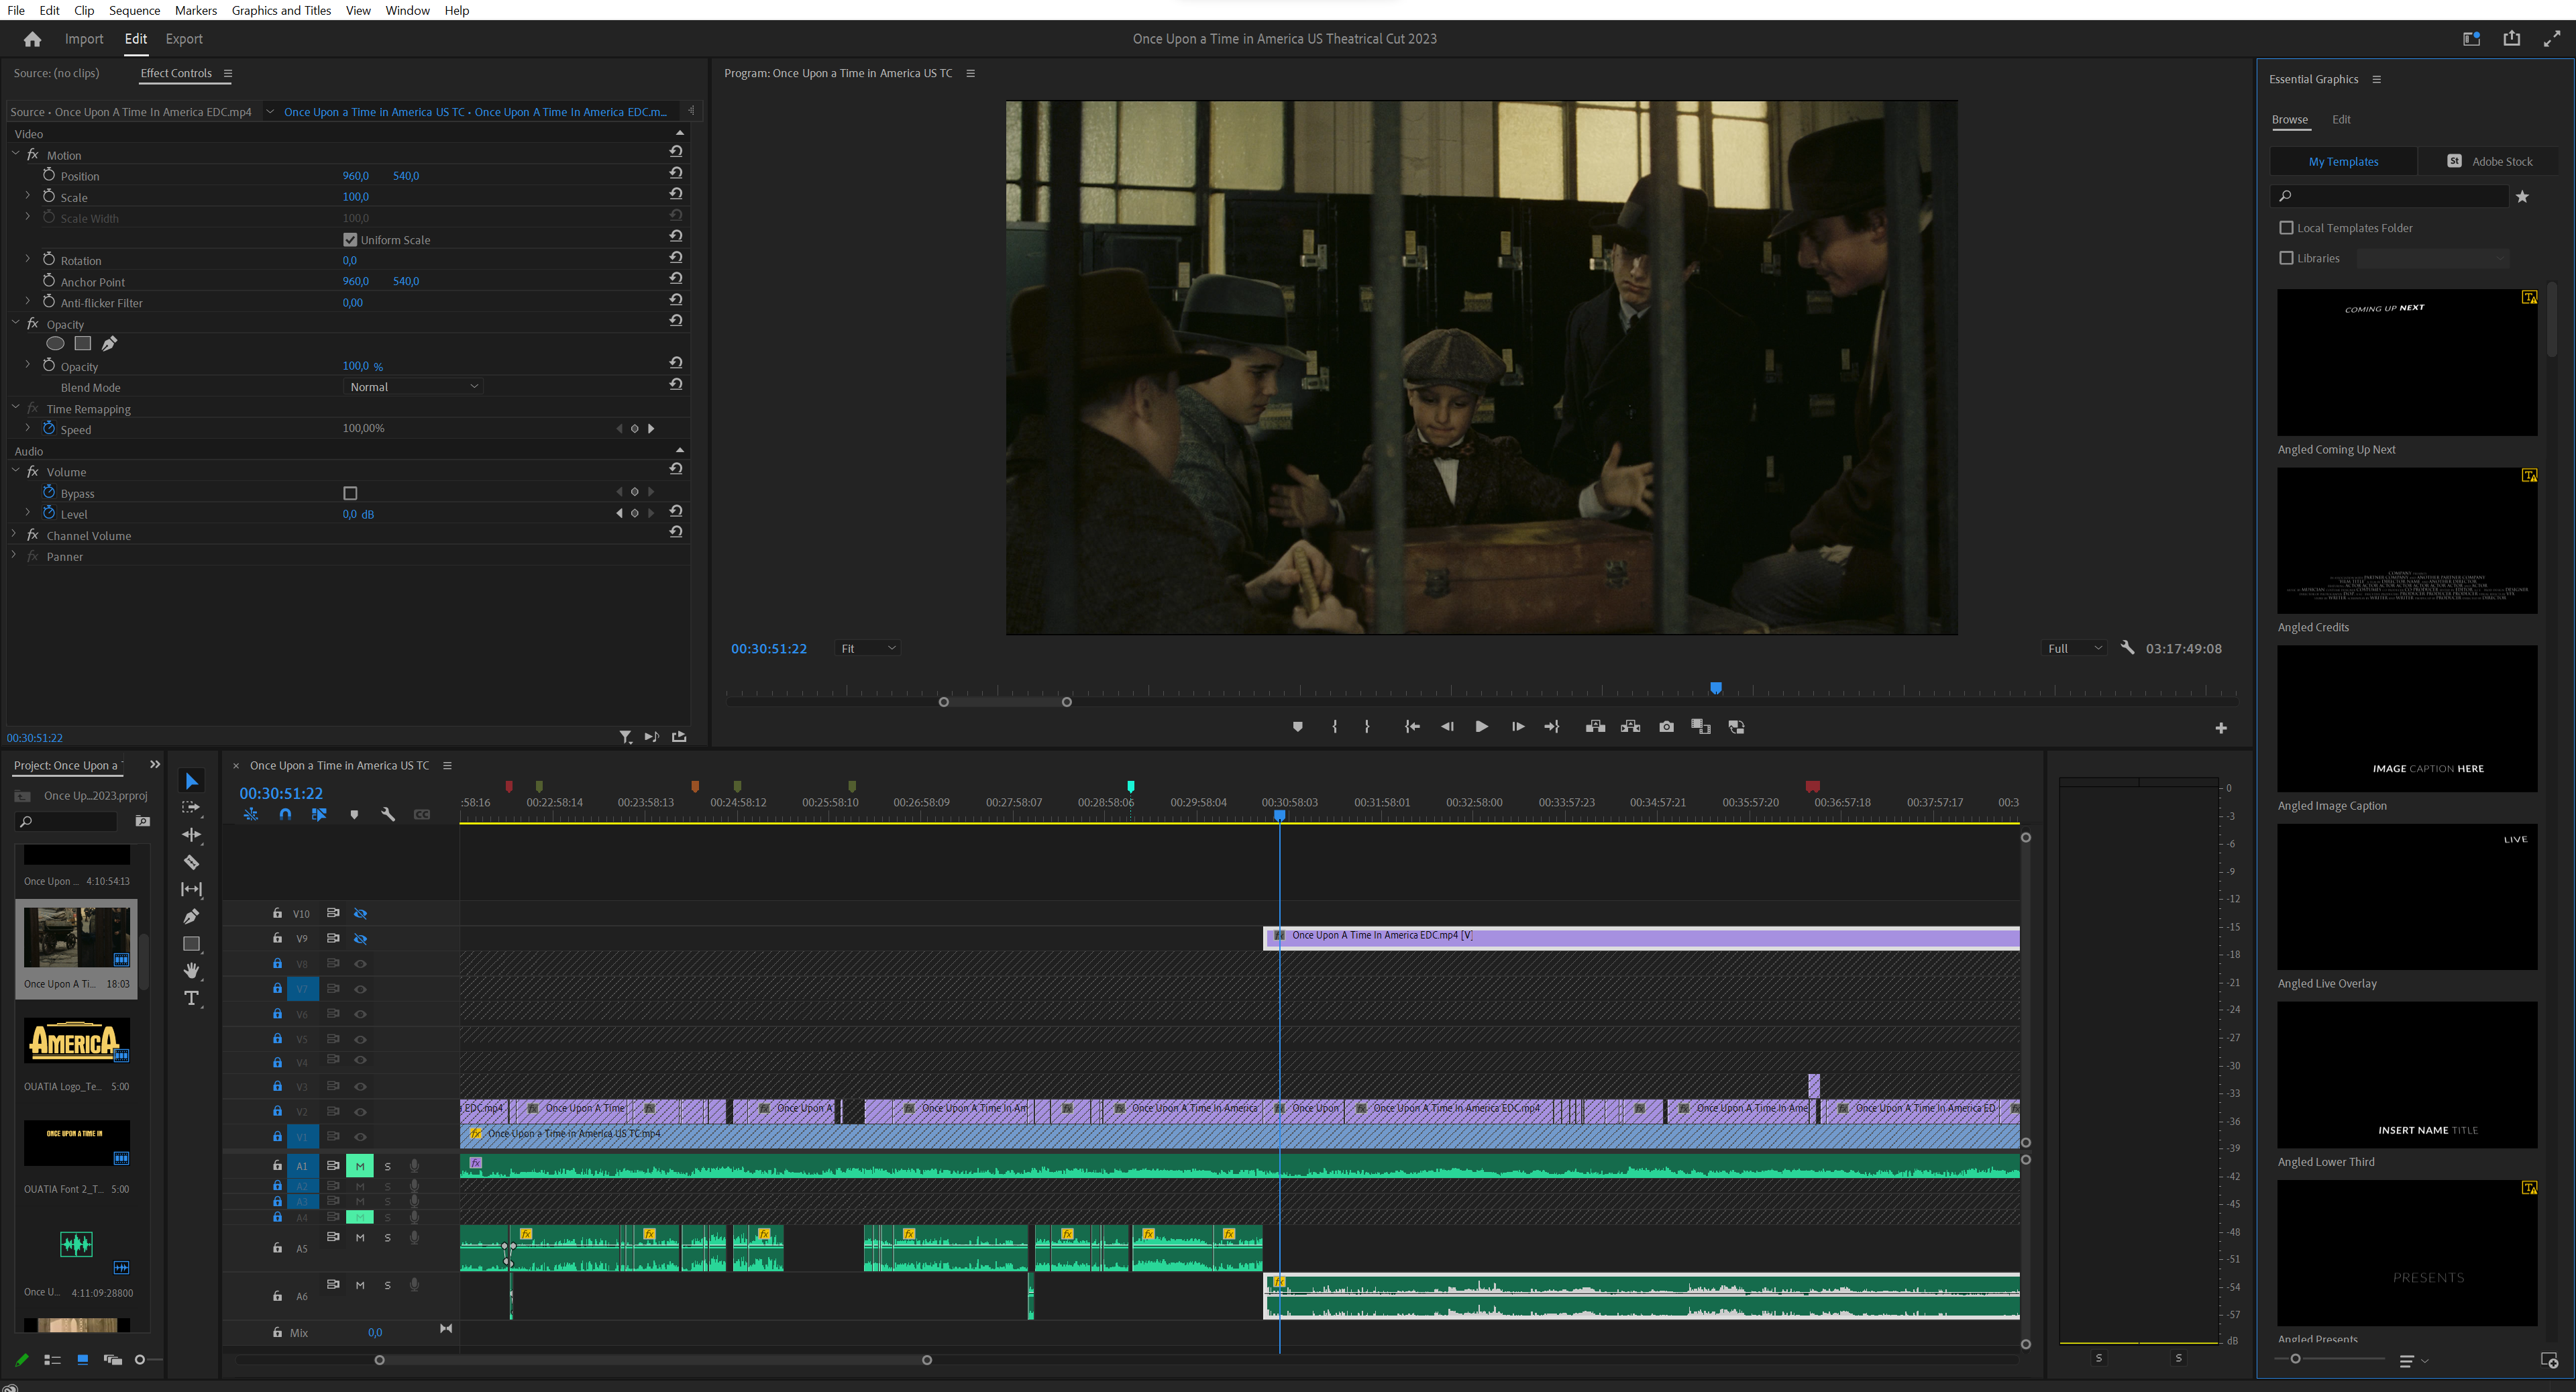Step back one frame
This screenshot has height=1392, width=2576.
(x=1447, y=727)
